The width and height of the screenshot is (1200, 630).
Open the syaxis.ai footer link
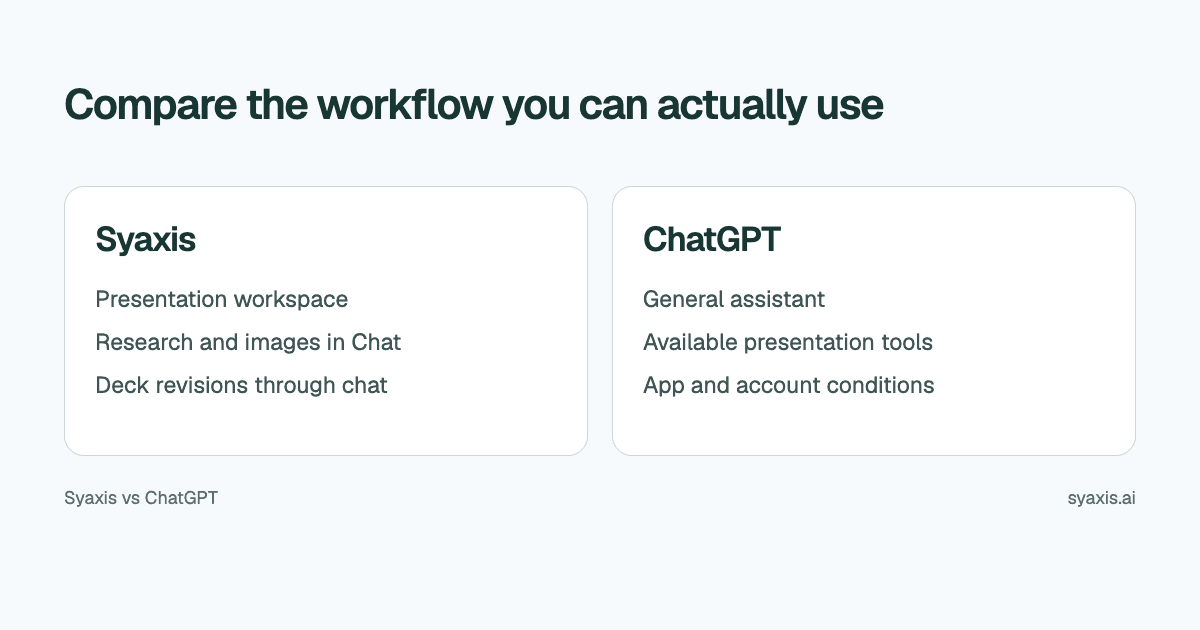click(x=1101, y=497)
